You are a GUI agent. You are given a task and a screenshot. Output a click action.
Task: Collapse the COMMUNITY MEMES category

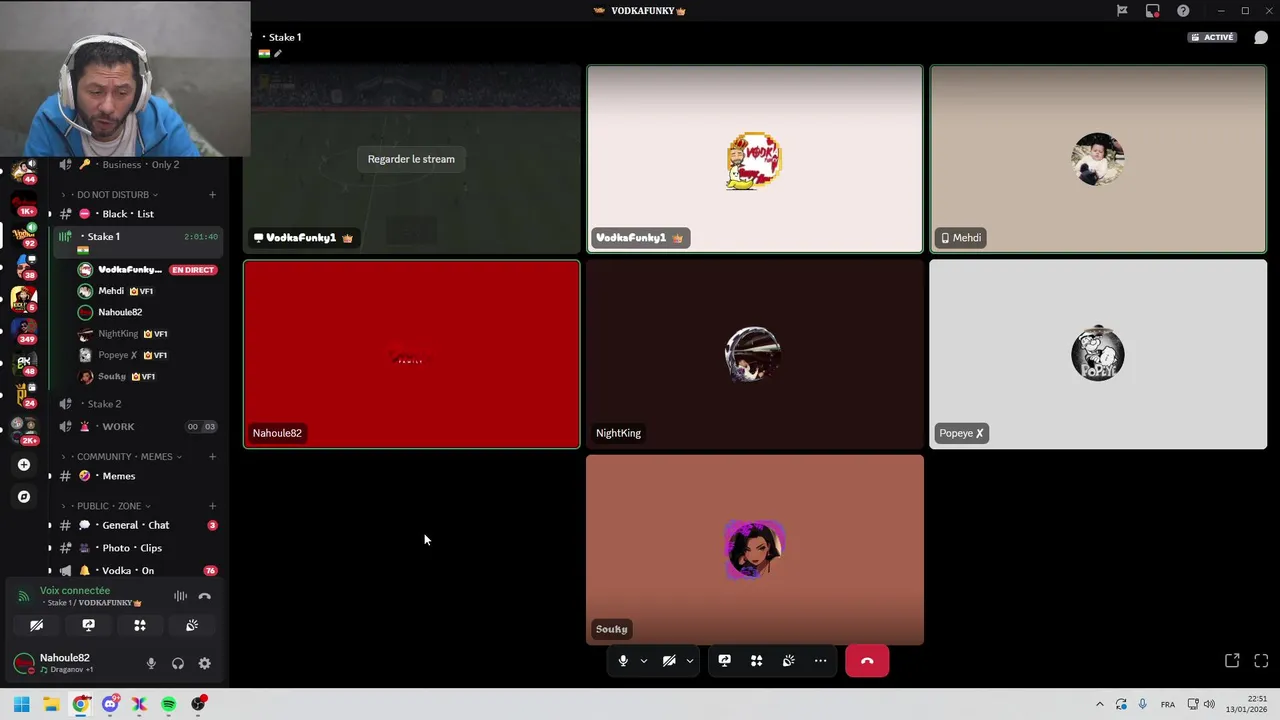[x=124, y=457]
